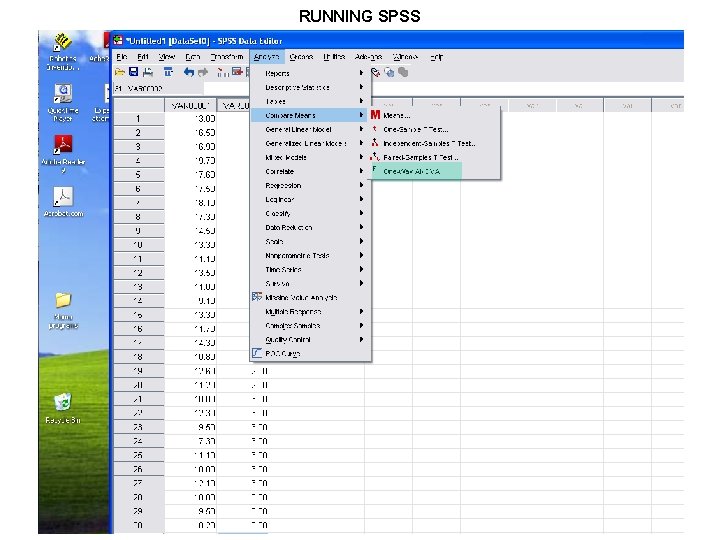Select row header 10
Viewport: 720px width, 540px height.
tap(138, 245)
